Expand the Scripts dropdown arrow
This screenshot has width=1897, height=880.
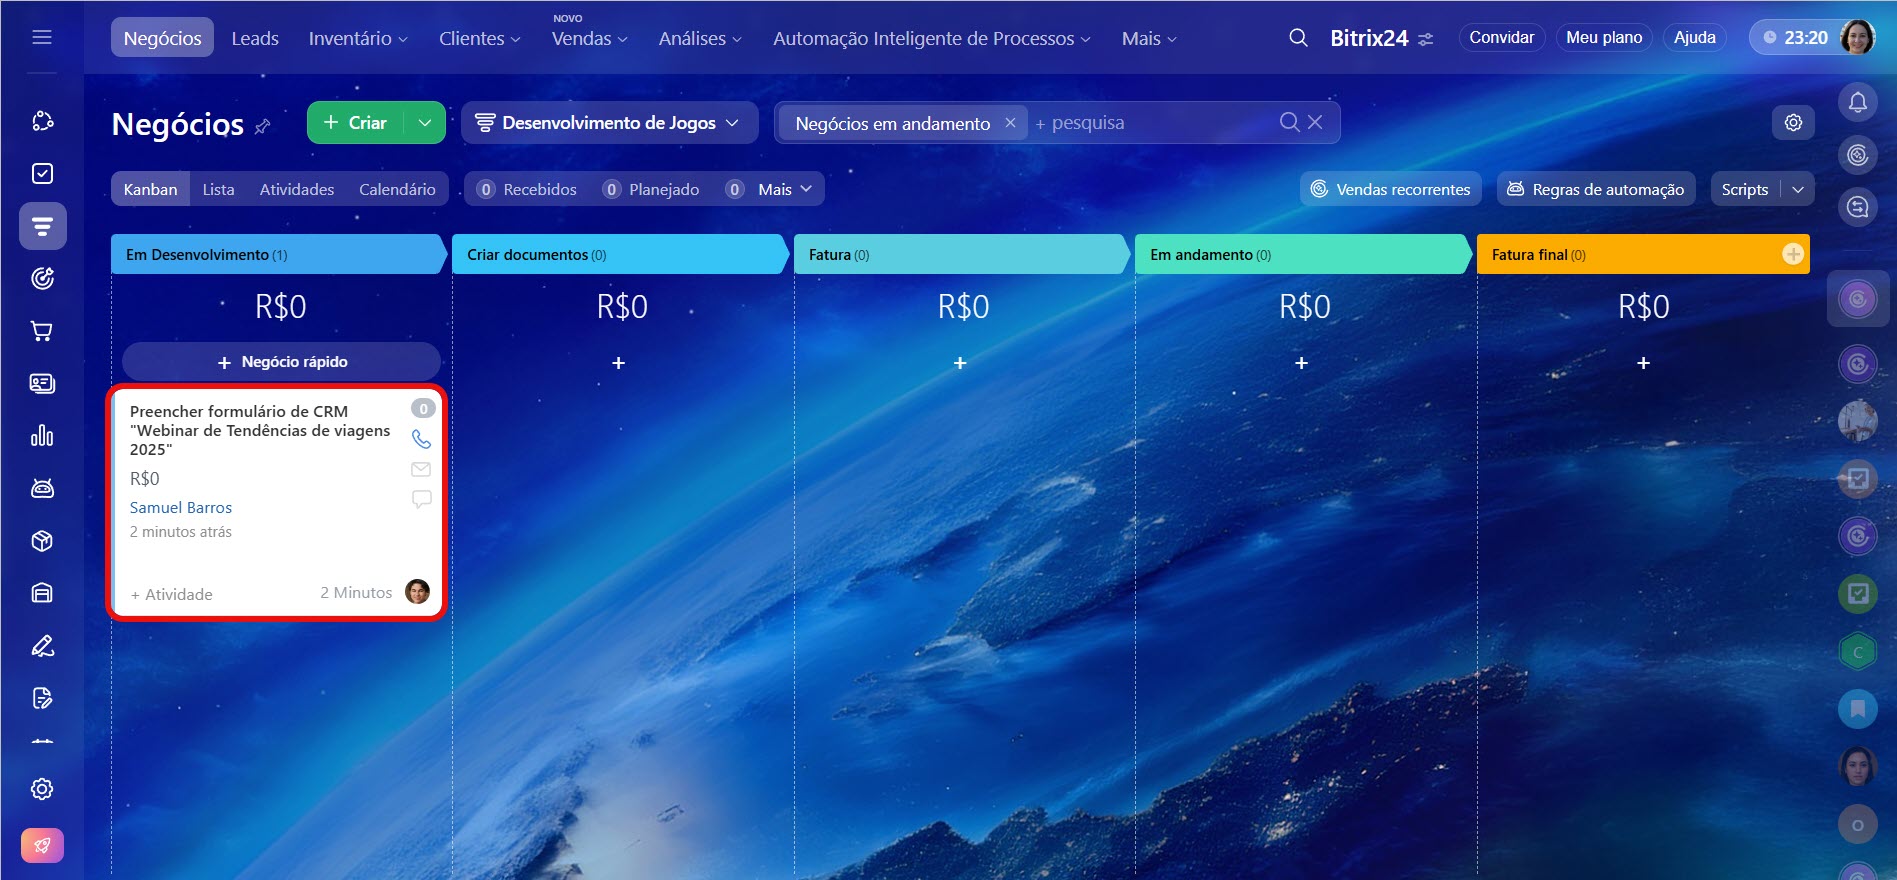pyautogui.click(x=1798, y=189)
